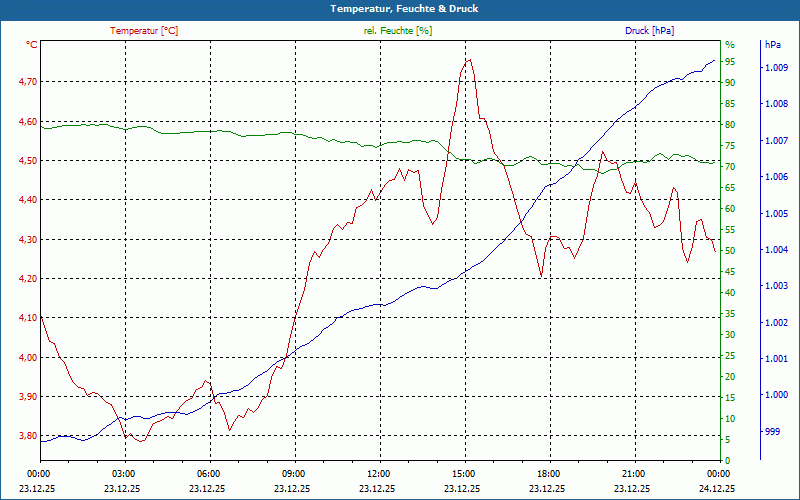Click the 80 humidity axis value

point(730,124)
